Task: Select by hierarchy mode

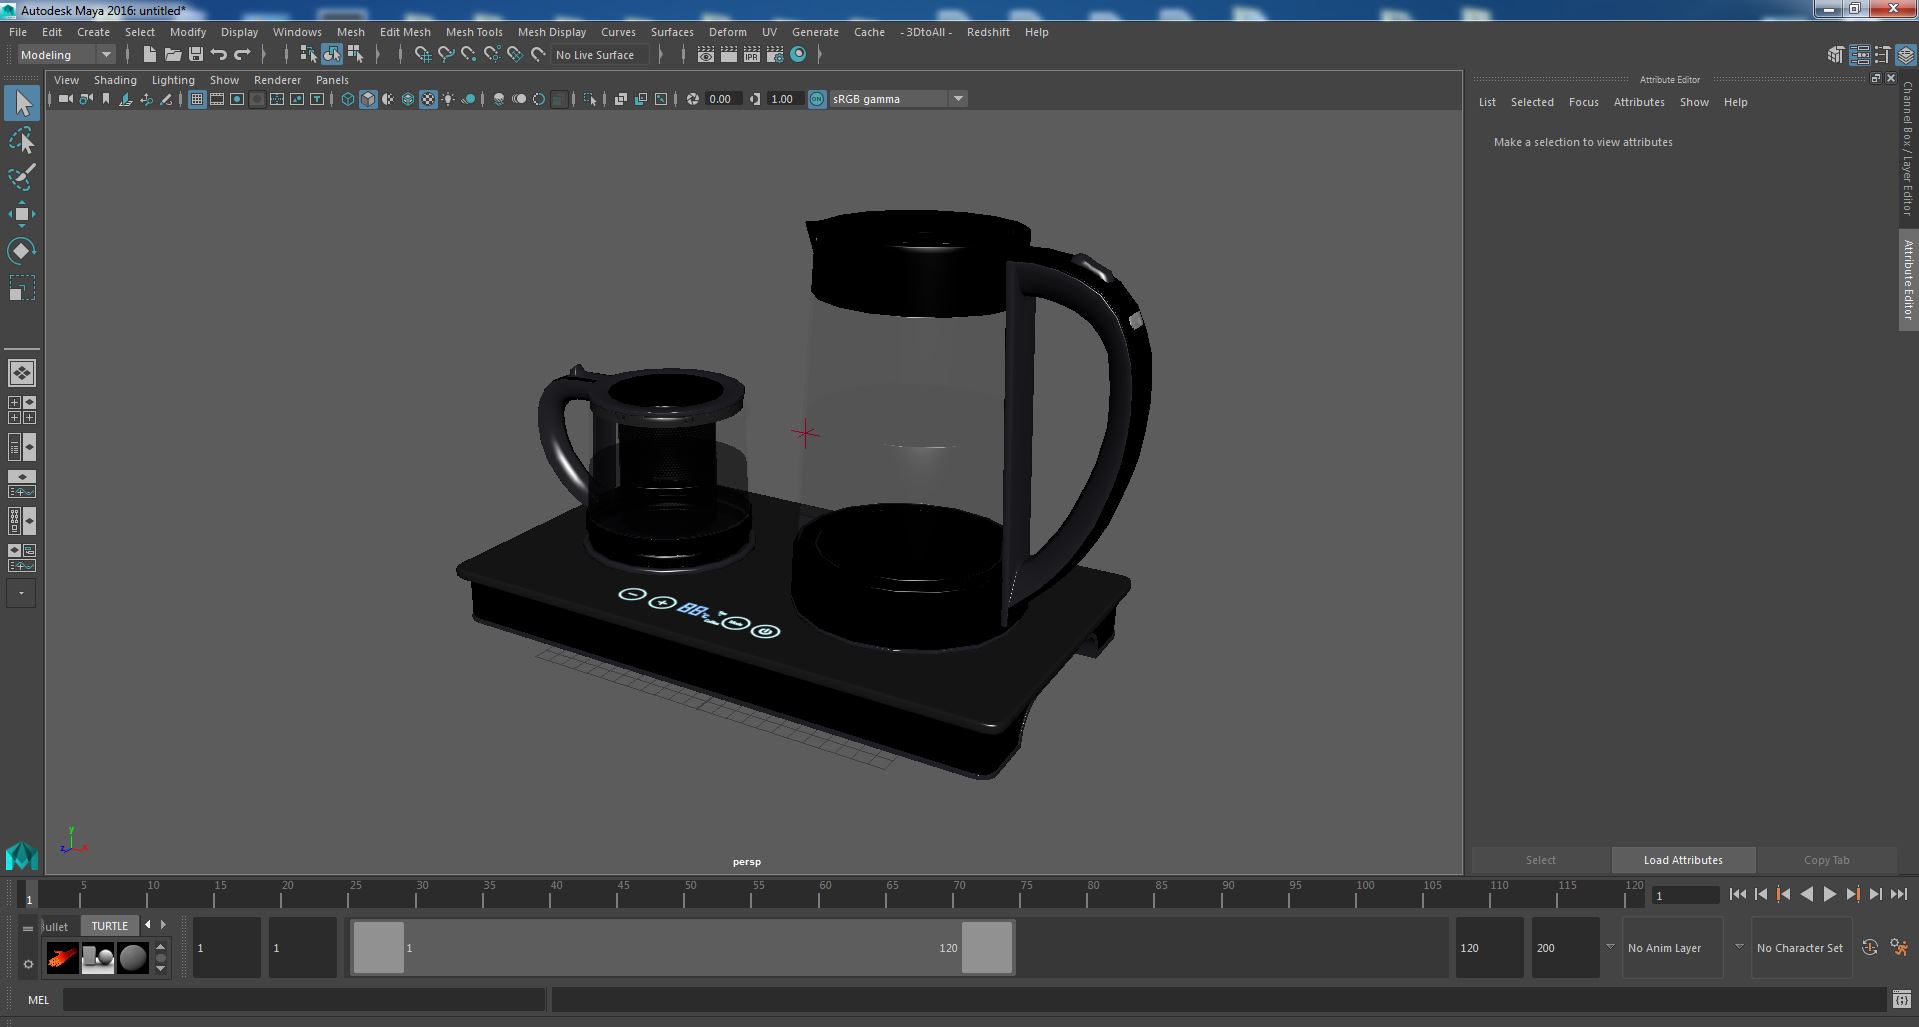Action: point(308,55)
